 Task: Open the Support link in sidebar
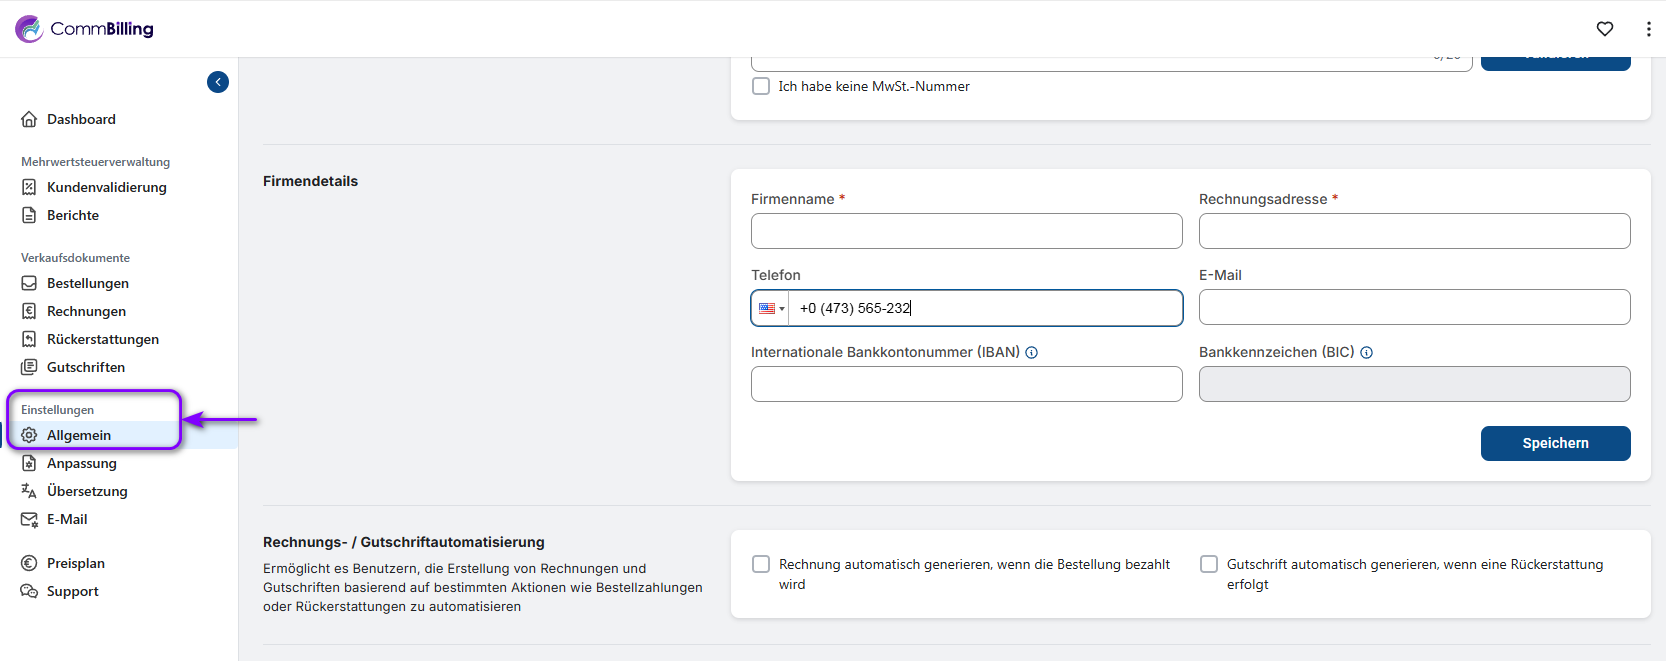click(72, 591)
